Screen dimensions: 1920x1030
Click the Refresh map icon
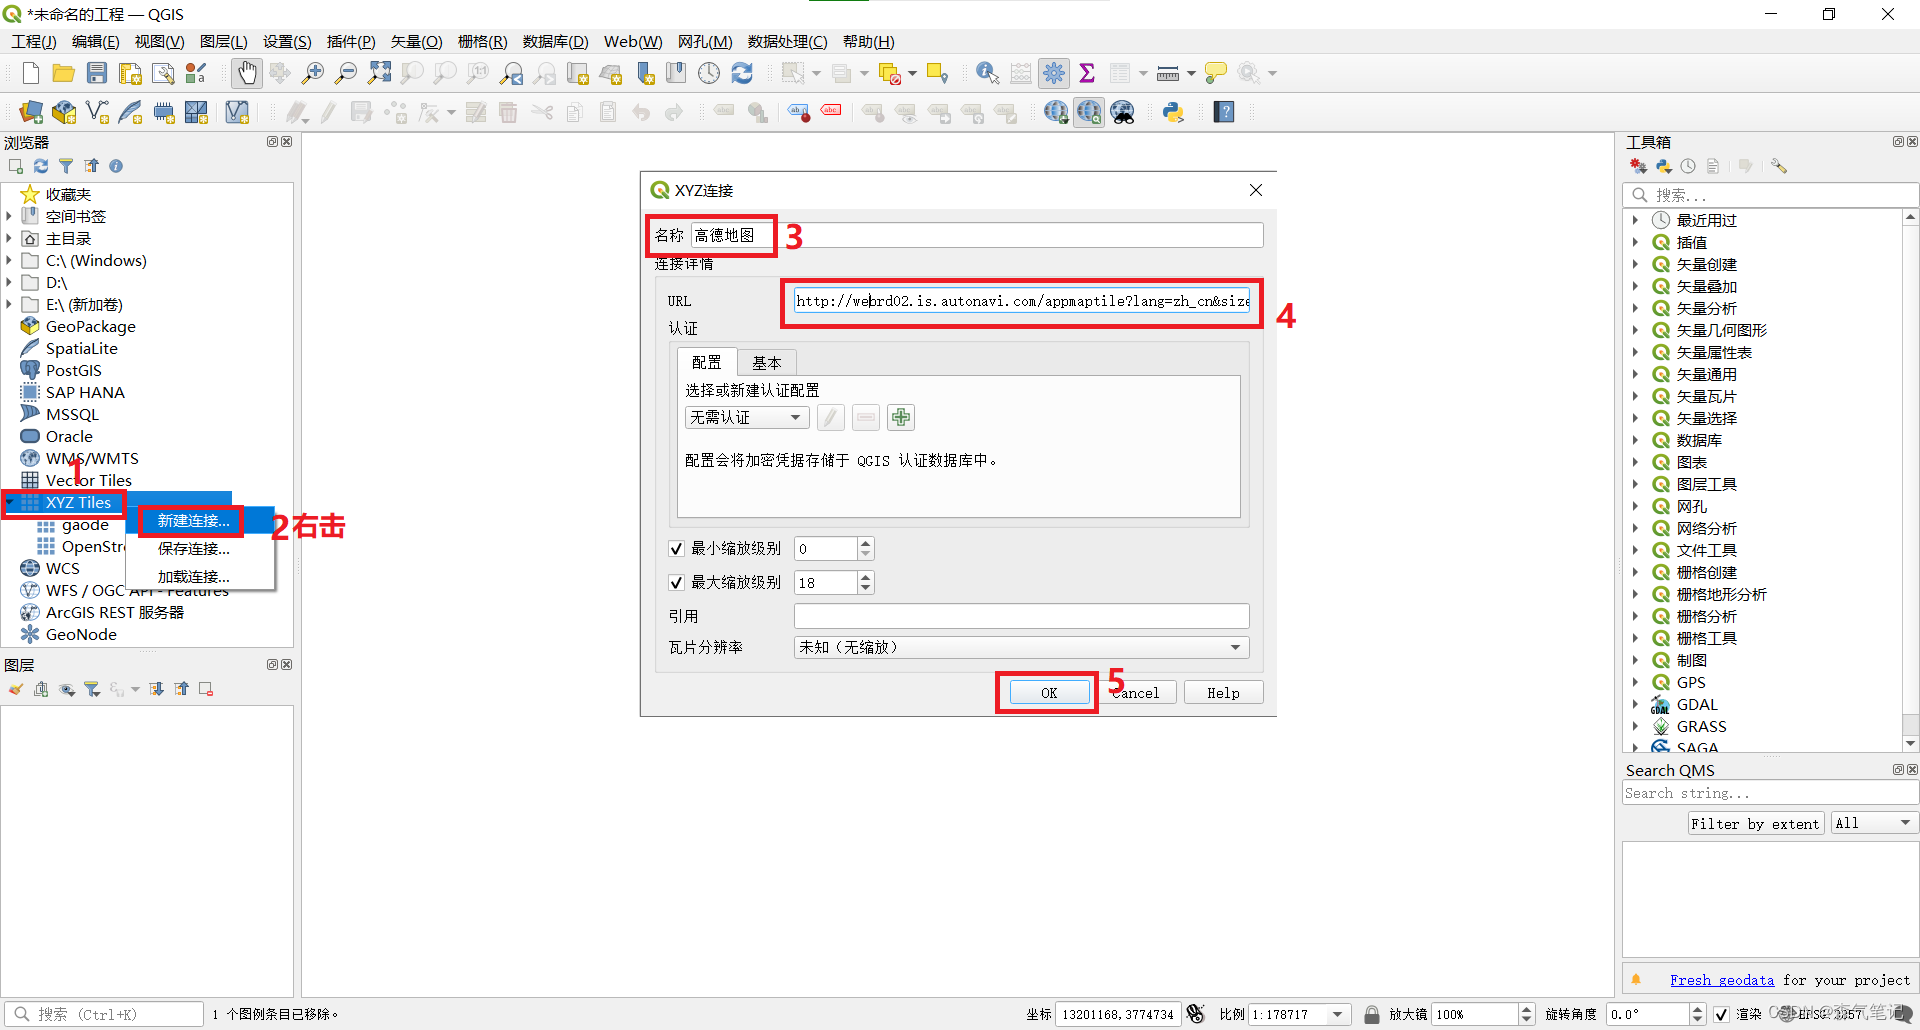coord(742,73)
